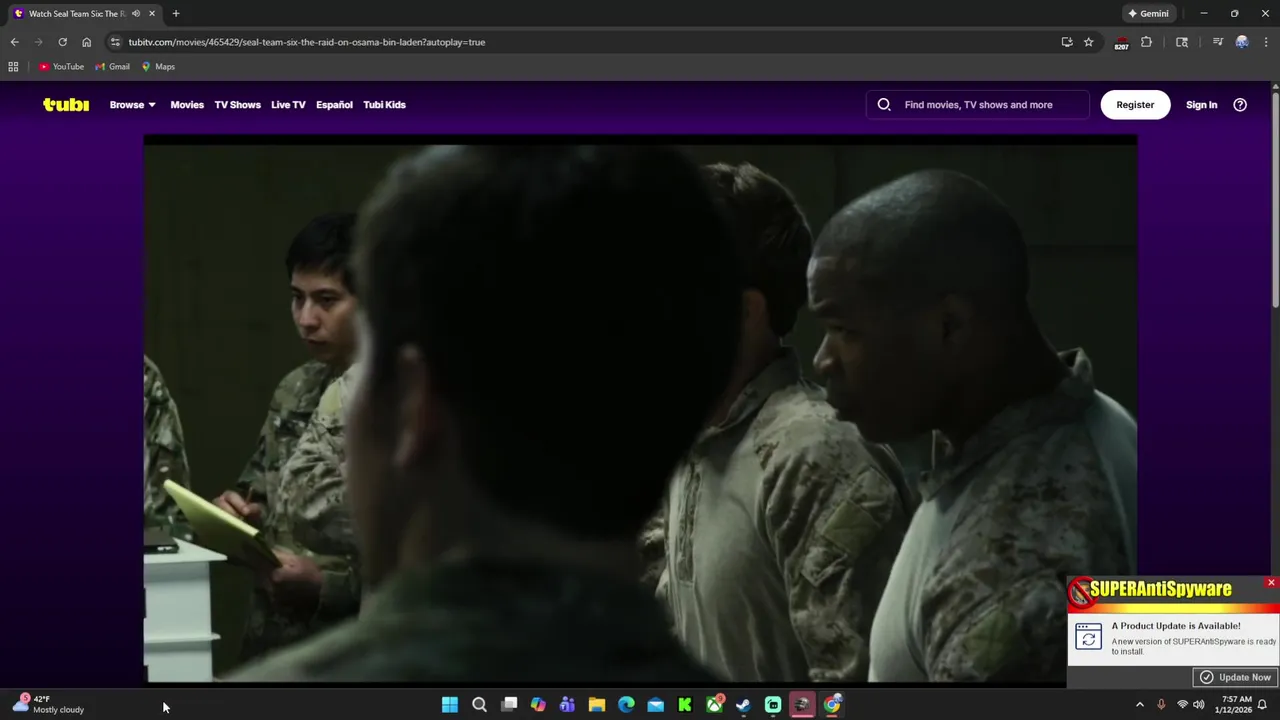Open the media controls icon
This screenshot has height=720, width=1280.
pos(1217,42)
